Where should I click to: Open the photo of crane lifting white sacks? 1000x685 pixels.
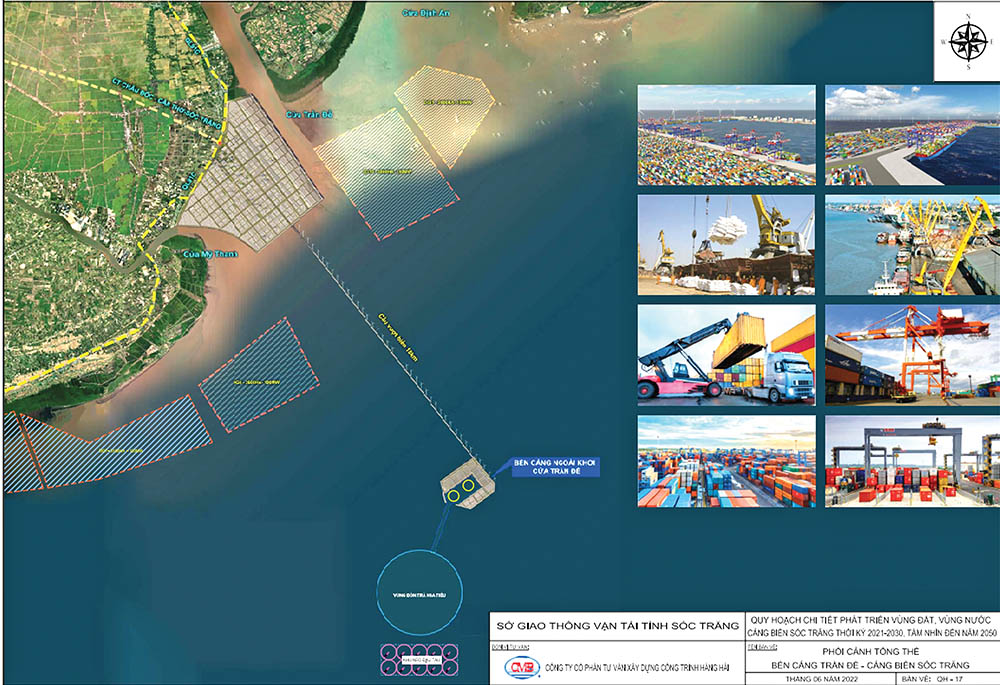726,245
